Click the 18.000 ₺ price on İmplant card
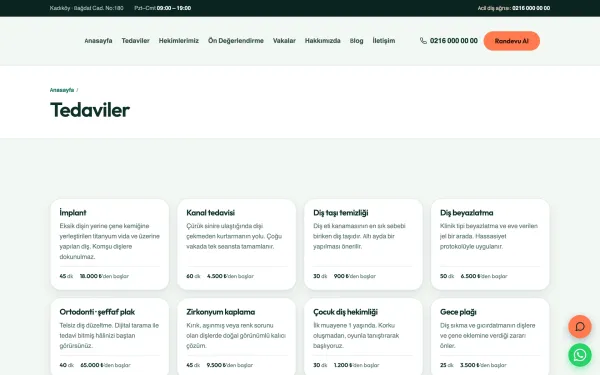The width and height of the screenshot is (600, 375). [x=91, y=276]
